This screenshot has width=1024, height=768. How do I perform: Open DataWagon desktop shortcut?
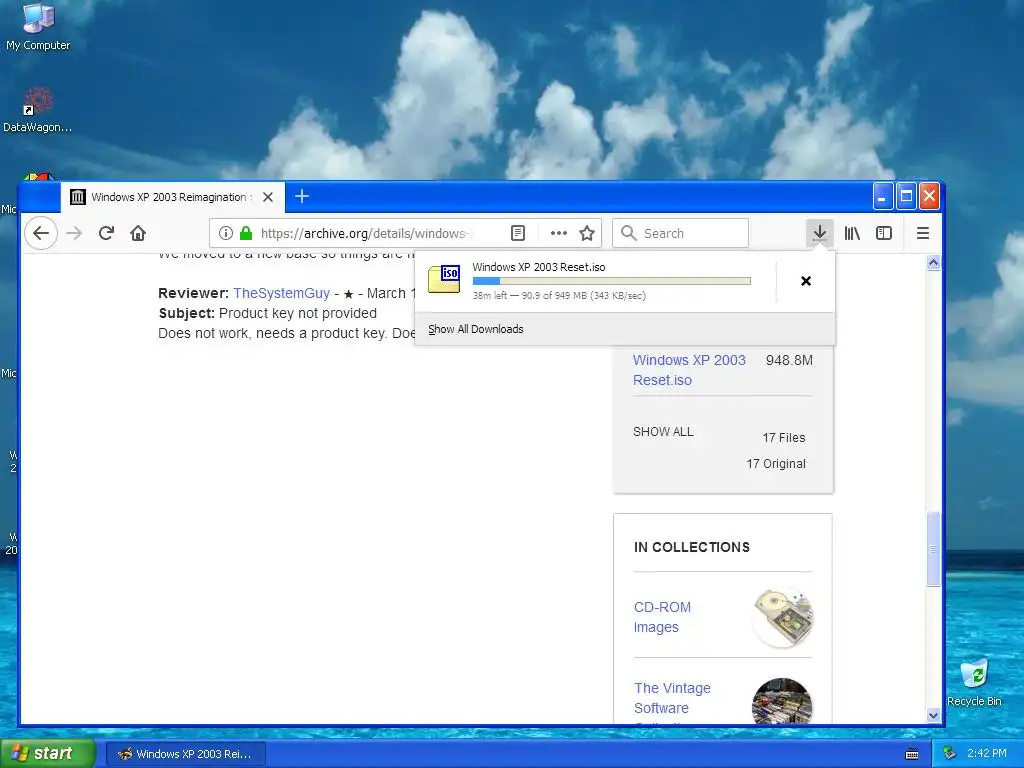[37, 110]
